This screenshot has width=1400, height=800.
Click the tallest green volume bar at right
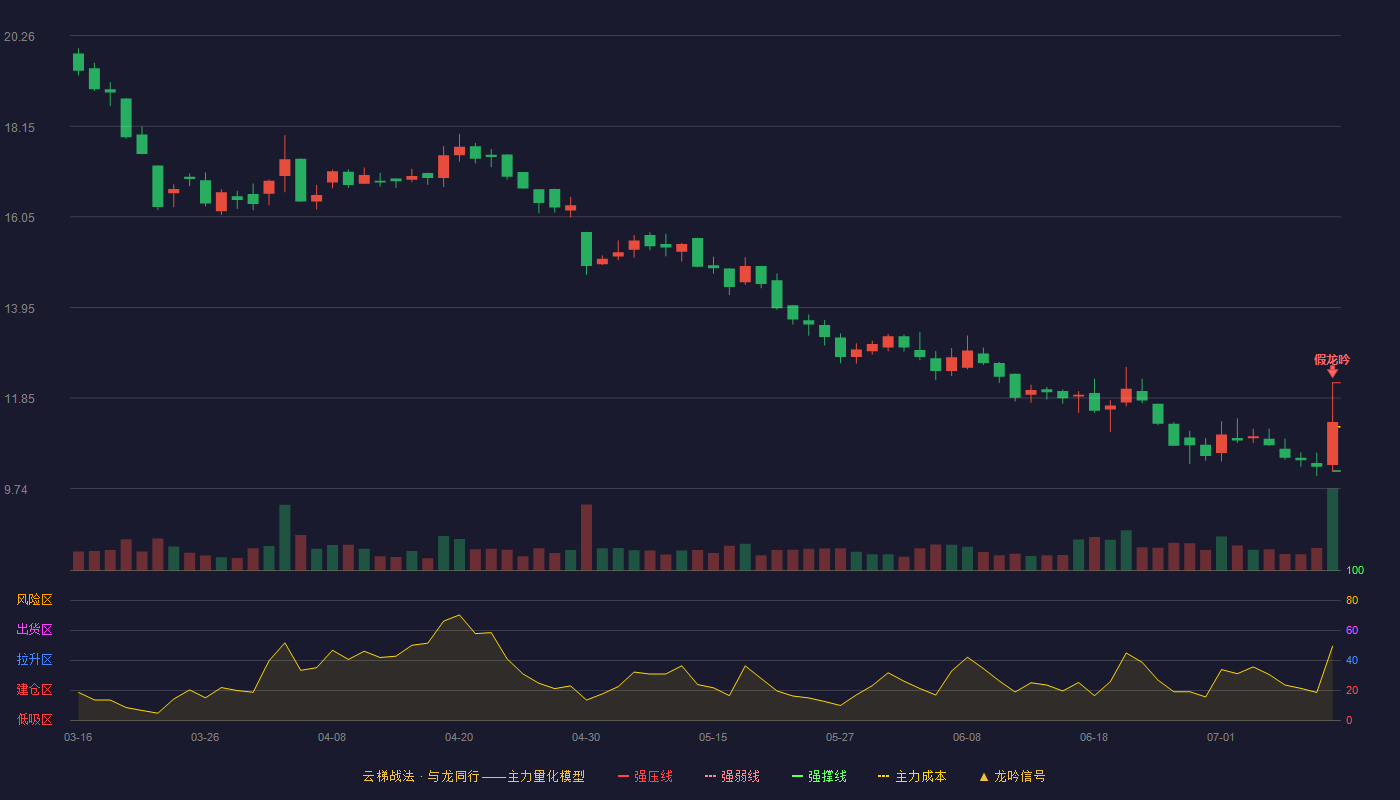click(1332, 529)
